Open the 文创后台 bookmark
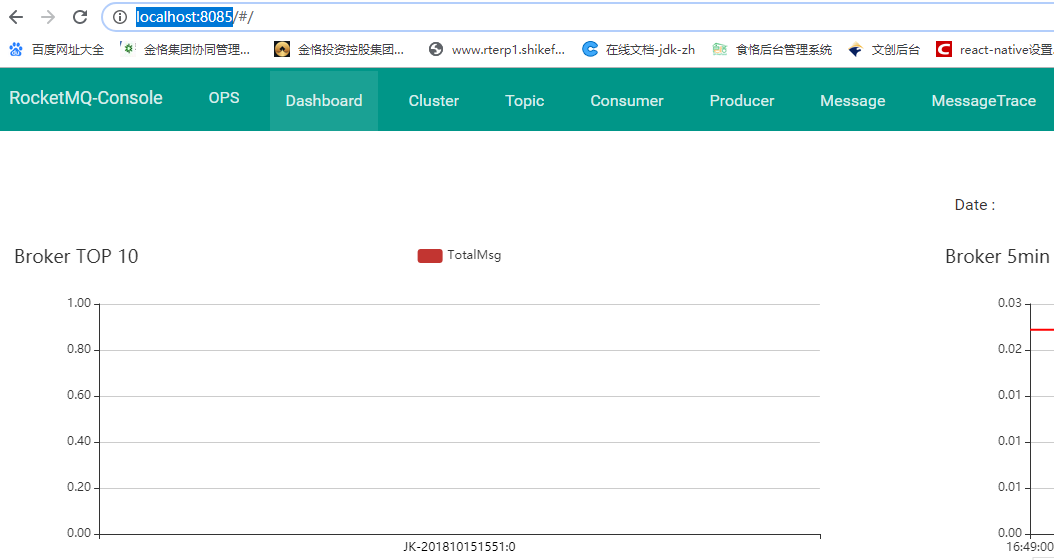The height and width of the screenshot is (560, 1054). [x=884, y=49]
